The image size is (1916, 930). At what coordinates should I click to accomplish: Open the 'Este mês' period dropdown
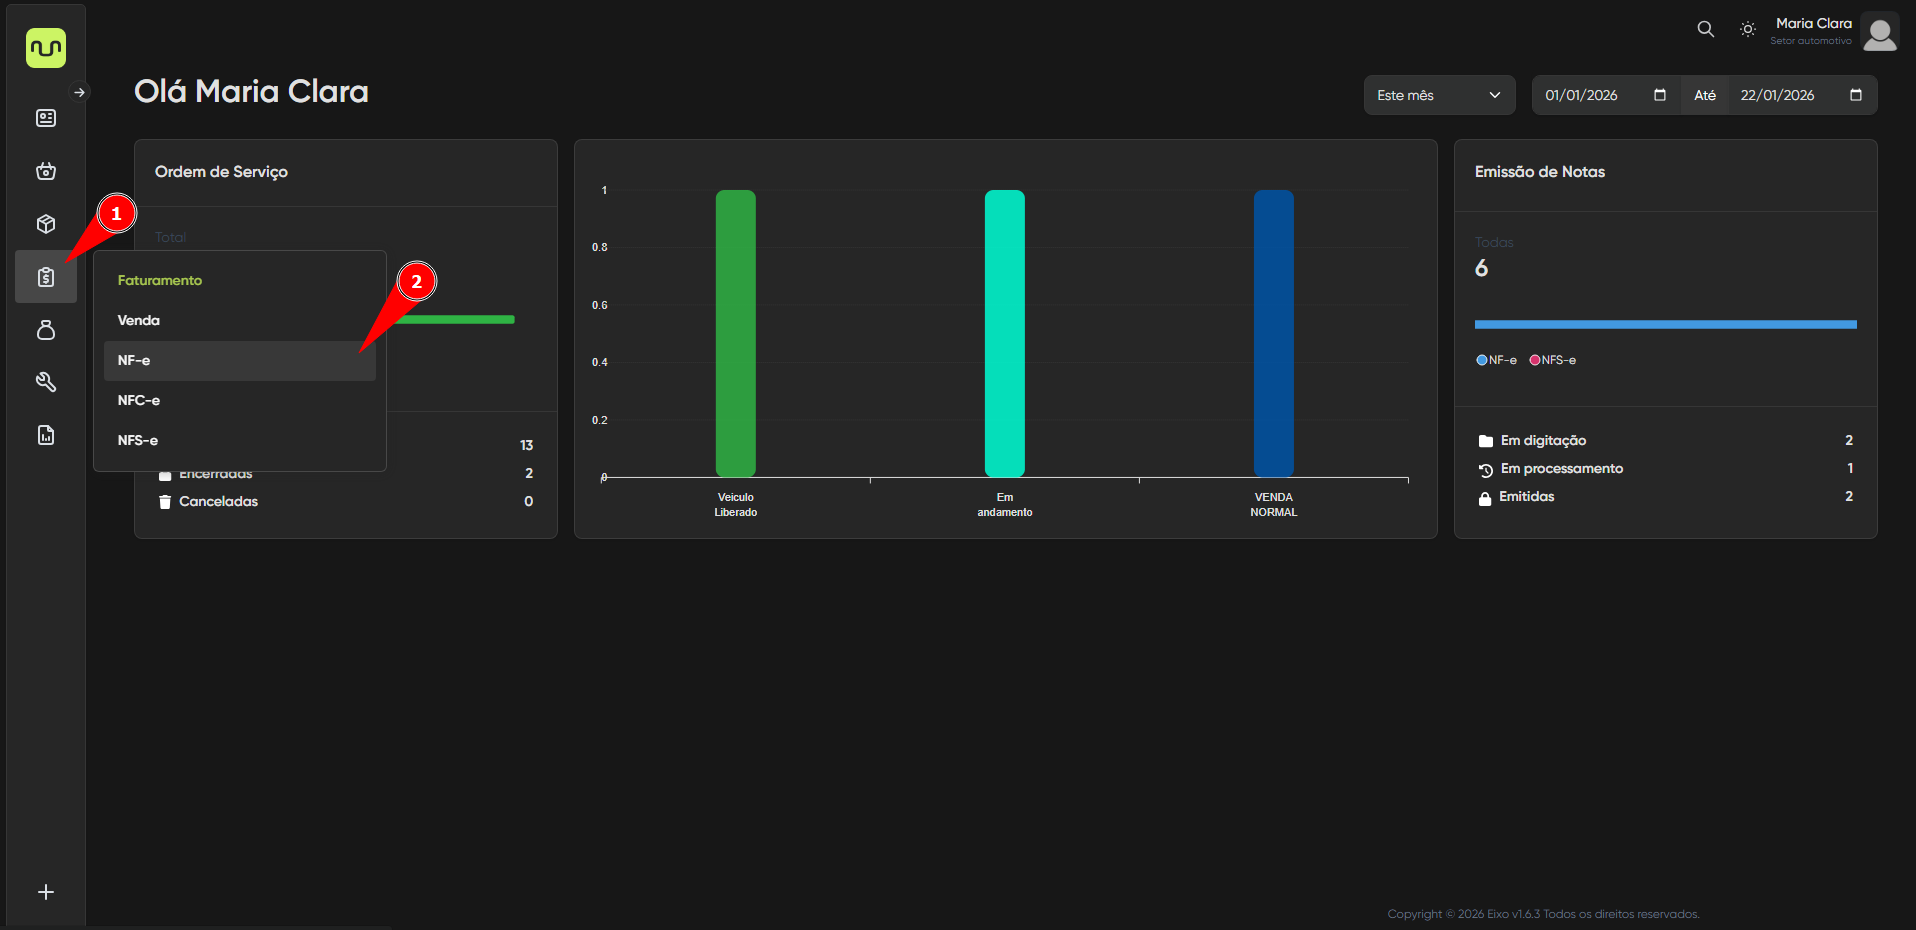point(1438,95)
